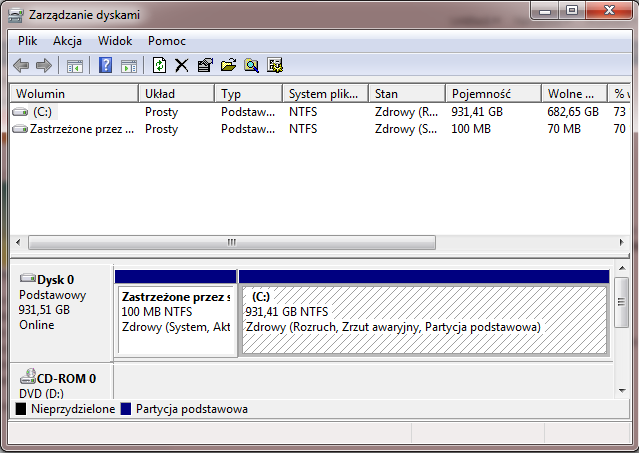
Task: Select the Dysk 0 disk label
Action: pos(61,313)
